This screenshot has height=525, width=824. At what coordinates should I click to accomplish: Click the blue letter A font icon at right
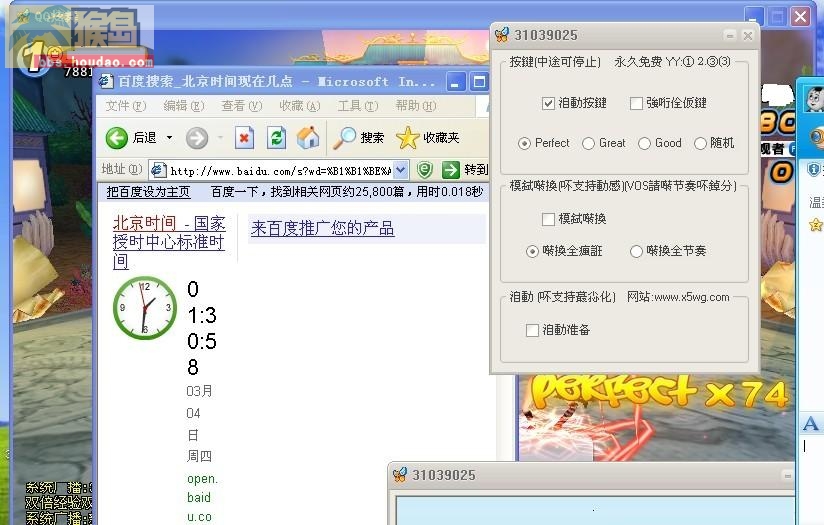(x=810, y=424)
